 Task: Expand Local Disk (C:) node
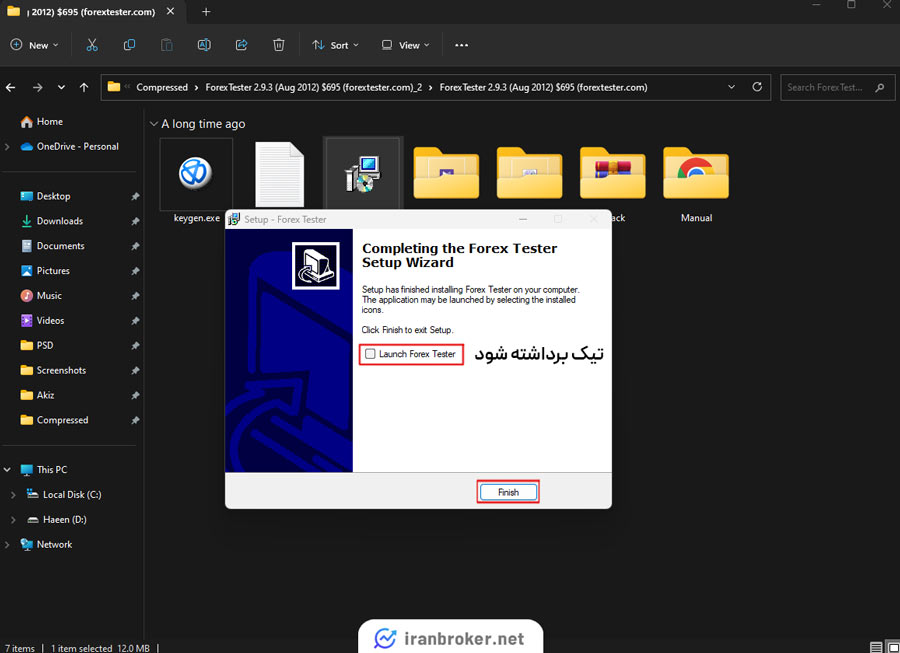(x=13, y=495)
